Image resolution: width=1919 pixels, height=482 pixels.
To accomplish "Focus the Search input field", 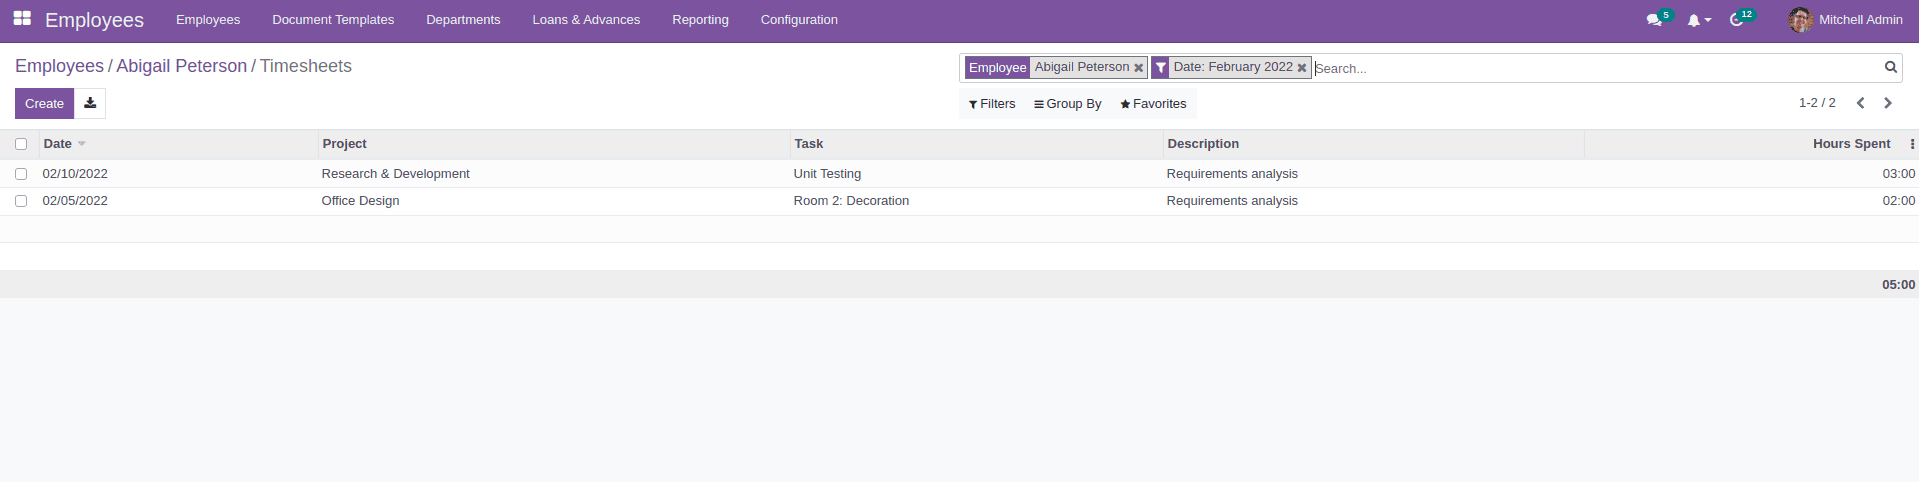I will [1596, 68].
